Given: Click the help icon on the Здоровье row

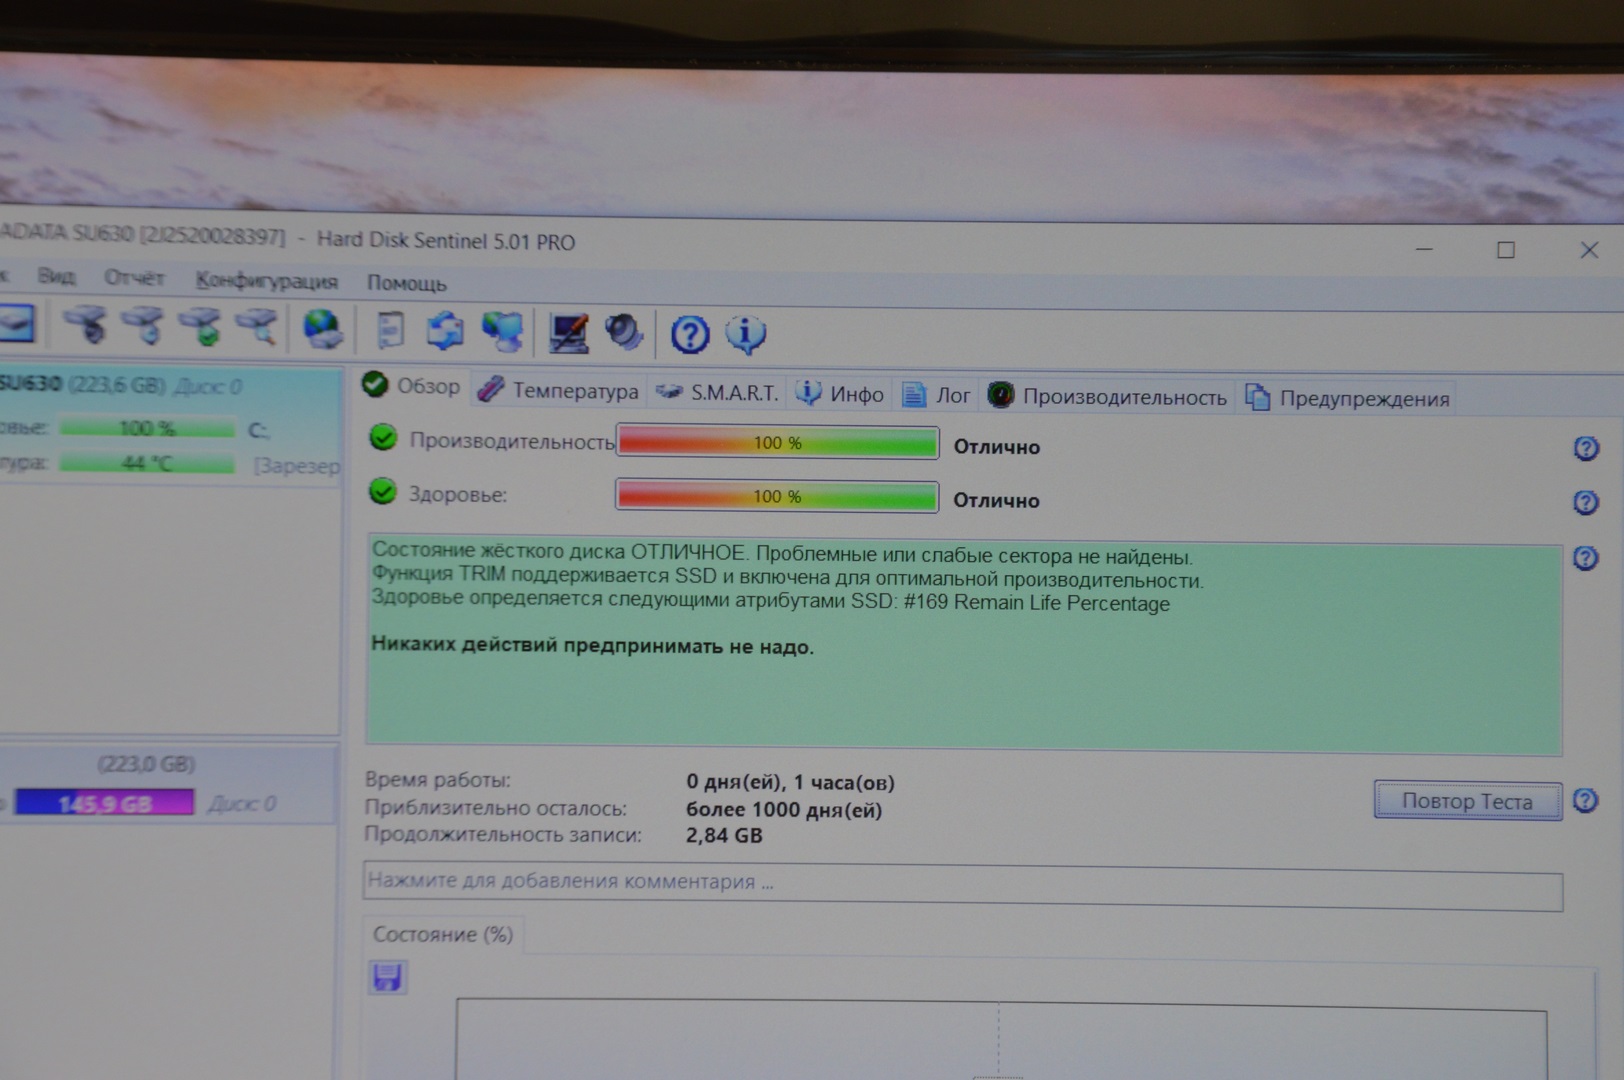Looking at the screenshot, I should 1586,502.
